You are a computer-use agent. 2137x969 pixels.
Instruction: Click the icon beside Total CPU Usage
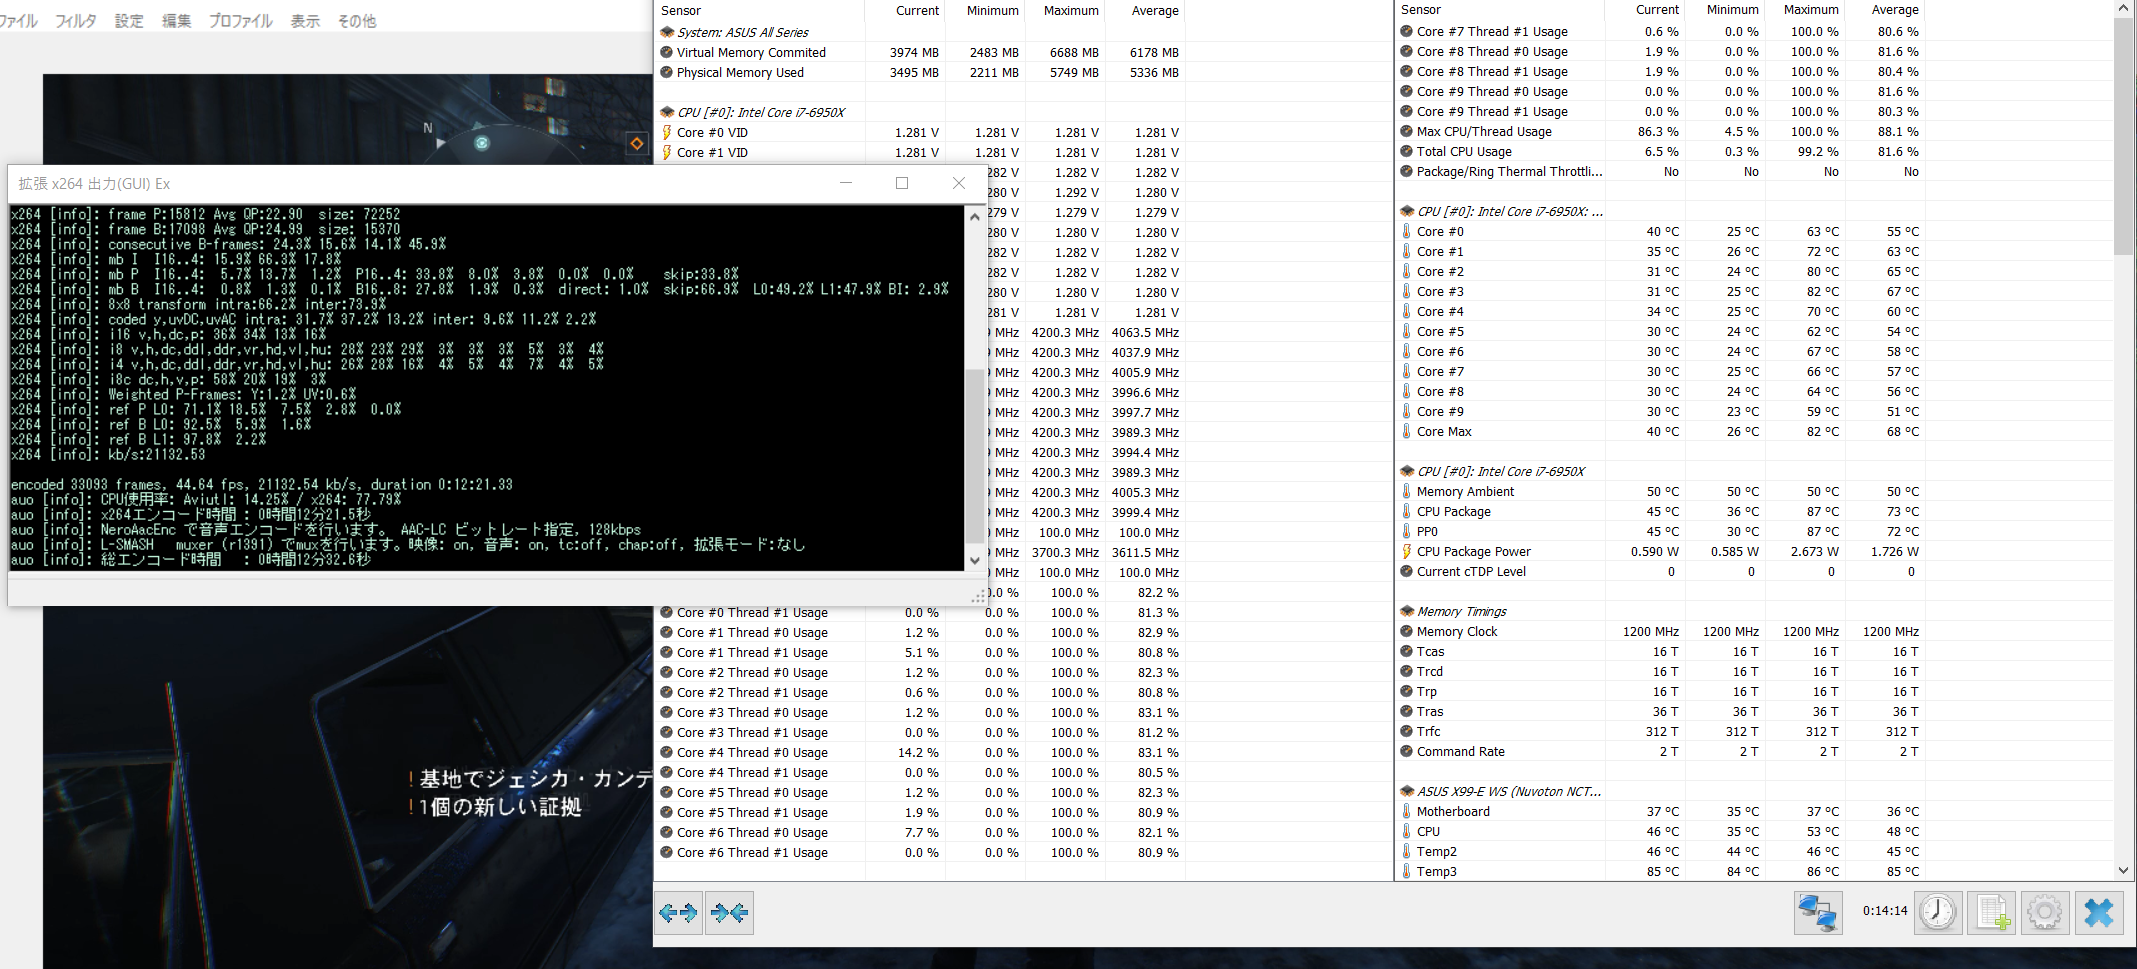(x=1407, y=151)
